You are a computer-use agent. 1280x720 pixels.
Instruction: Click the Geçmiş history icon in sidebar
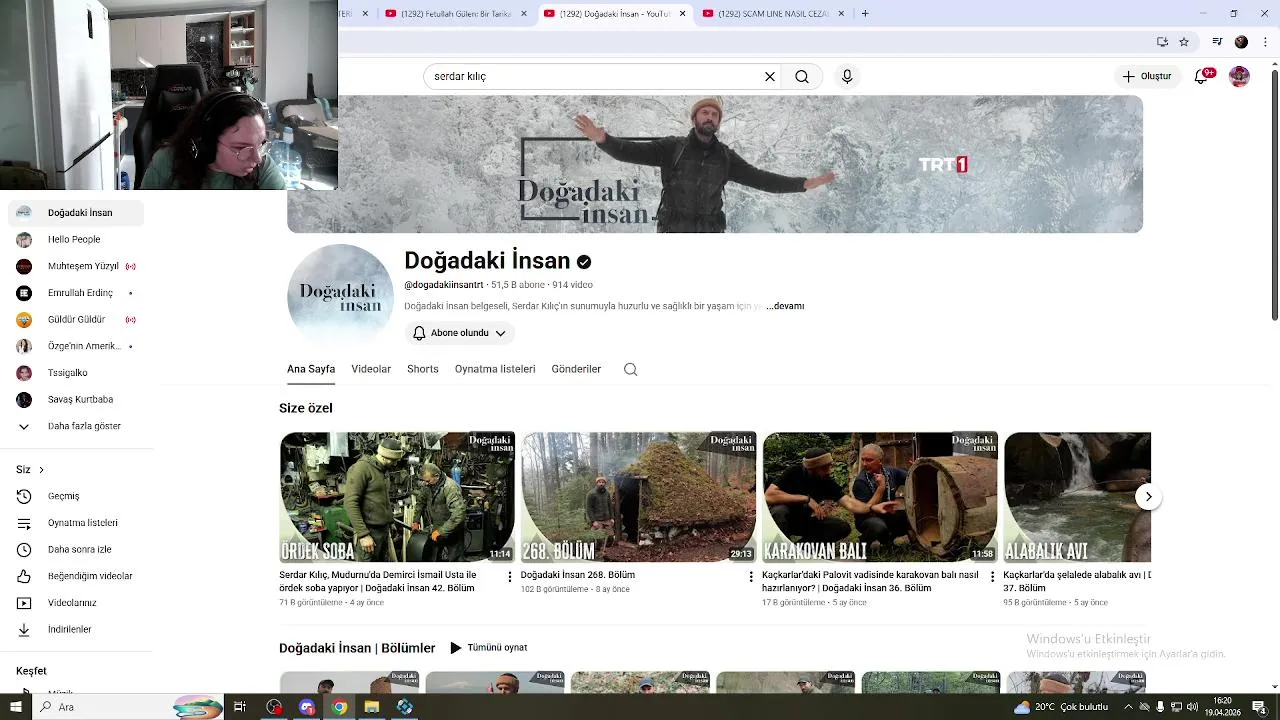pyautogui.click(x=24, y=496)
